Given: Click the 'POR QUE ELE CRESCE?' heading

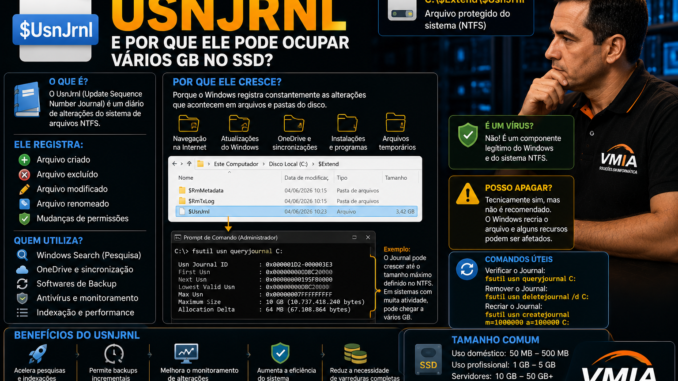Looking at the screenshot, I should (227, 82).
